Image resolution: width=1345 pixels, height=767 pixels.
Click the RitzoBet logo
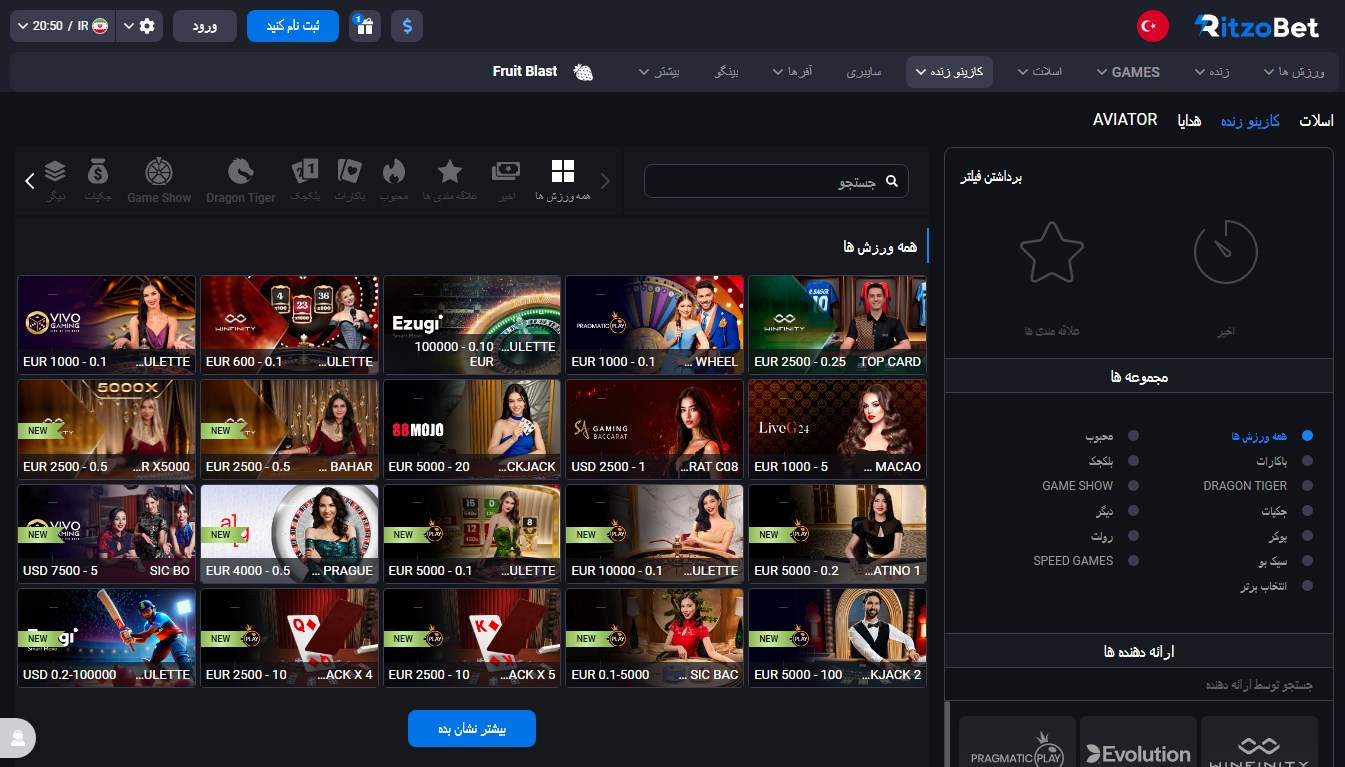point(1257,26)
